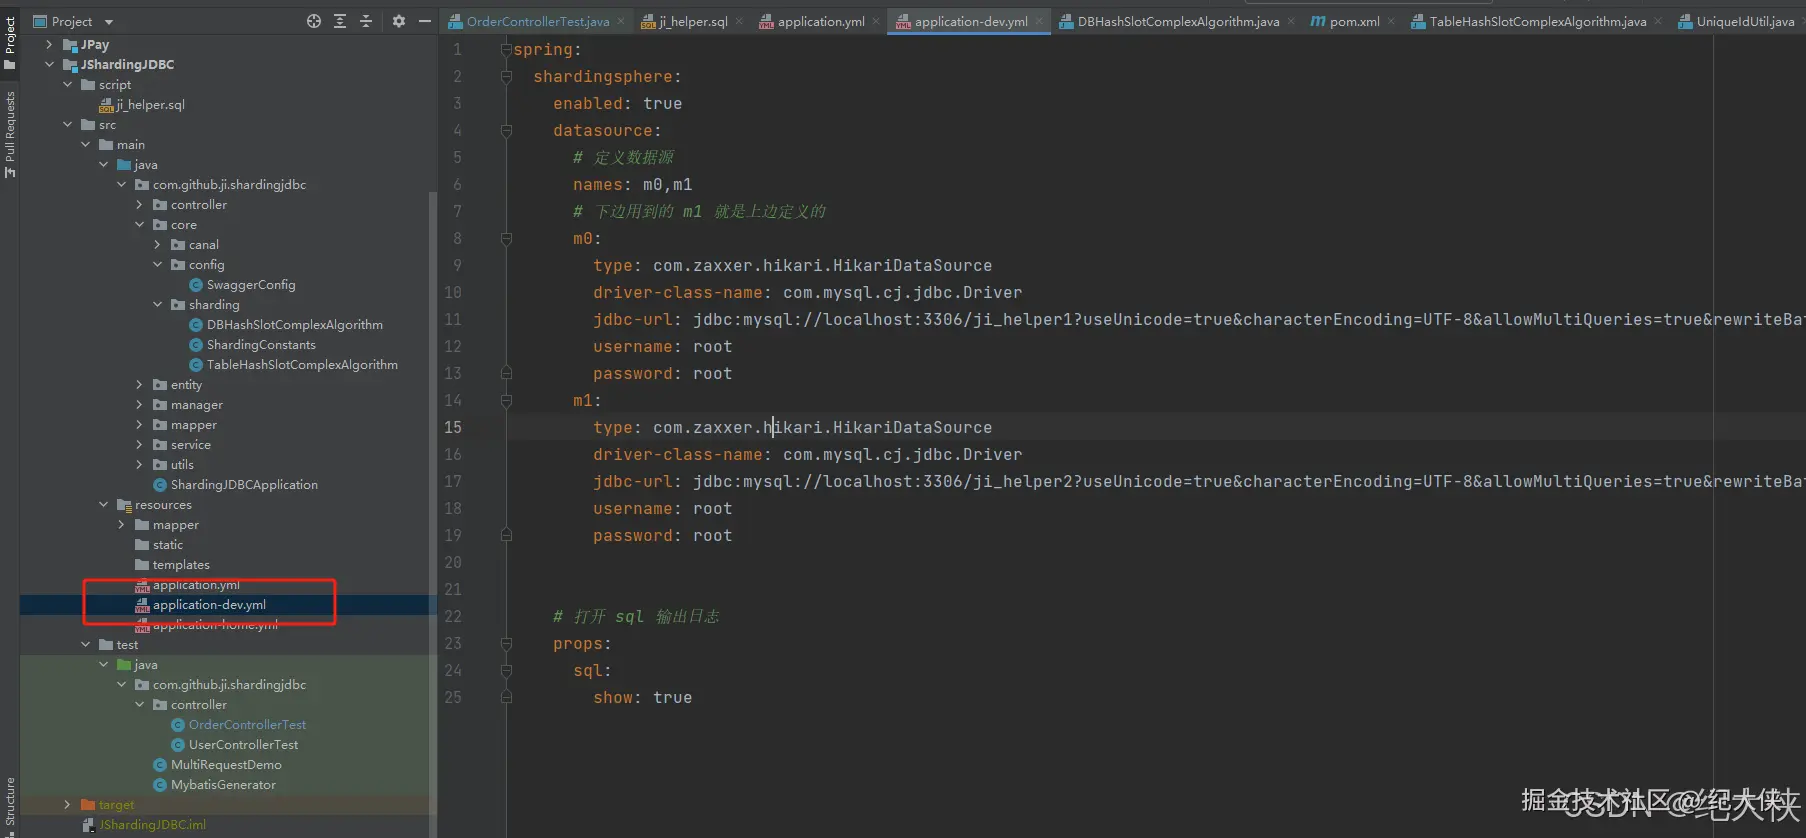This screenshot has width=1806, height=838.
Task: Collapse the JShardingJDBC module
Action: [x=50, y=65]
